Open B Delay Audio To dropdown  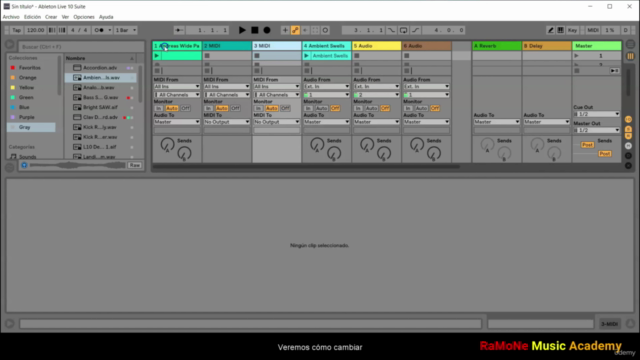(x=547, y=122)
